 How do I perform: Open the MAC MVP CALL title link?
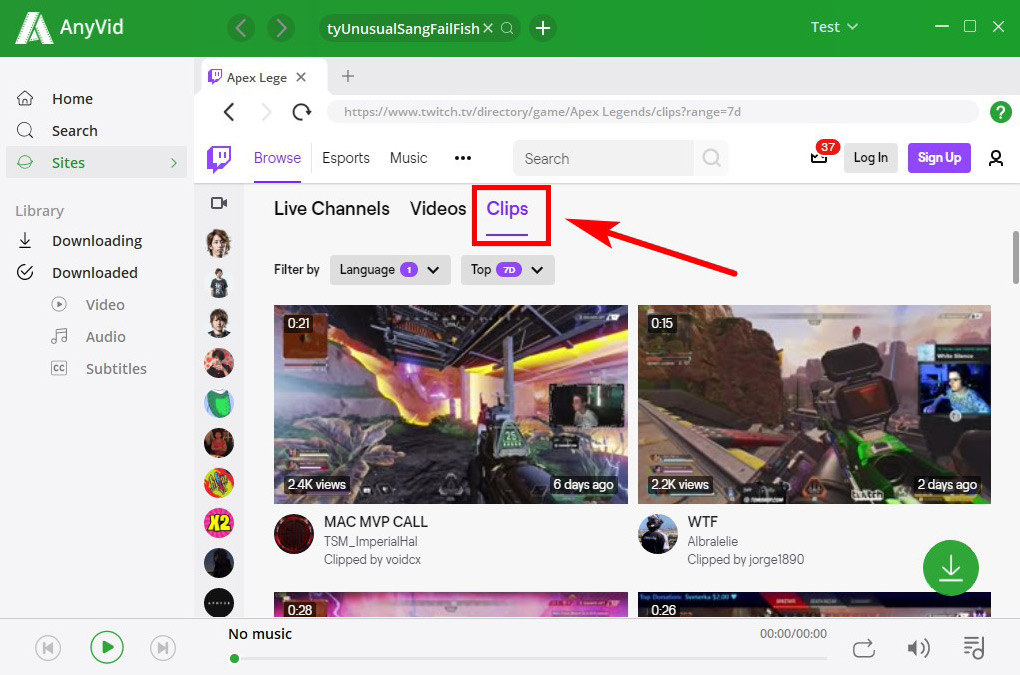tap(375, 522)
